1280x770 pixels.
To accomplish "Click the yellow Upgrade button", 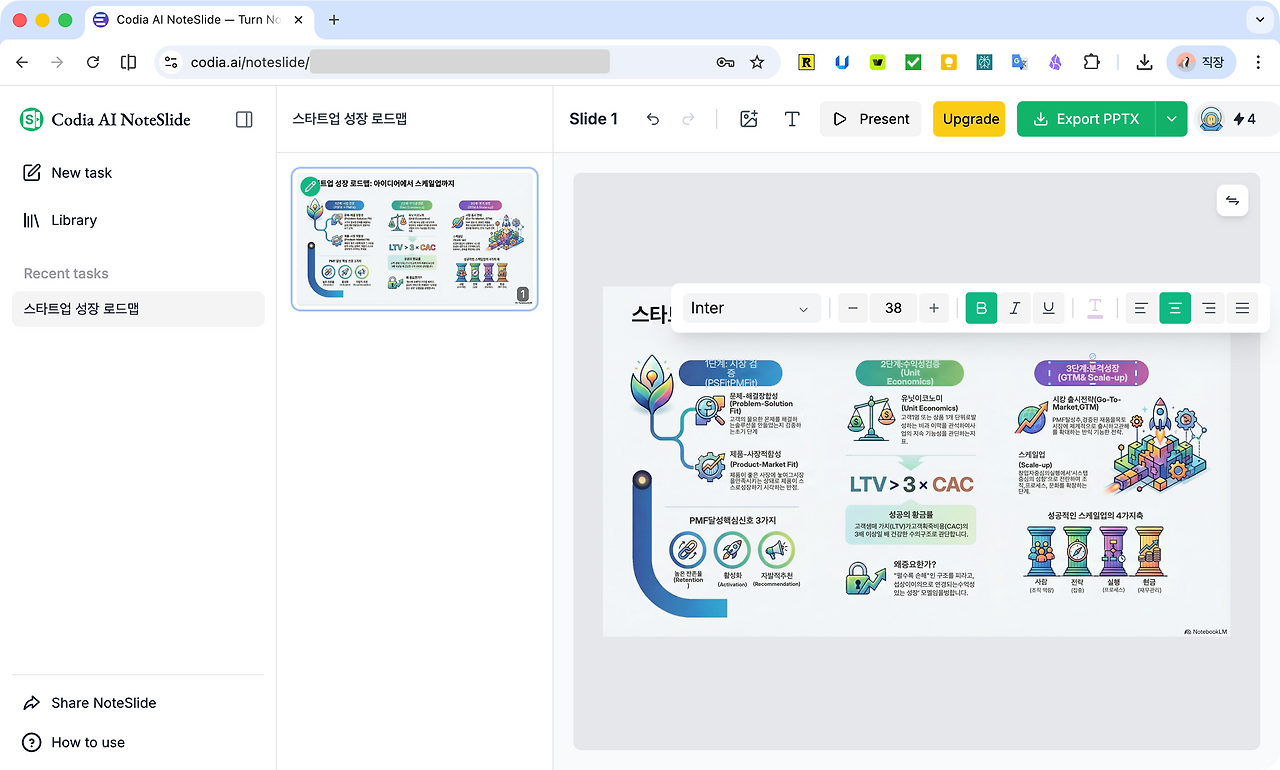I will click(x=970, y=119).
